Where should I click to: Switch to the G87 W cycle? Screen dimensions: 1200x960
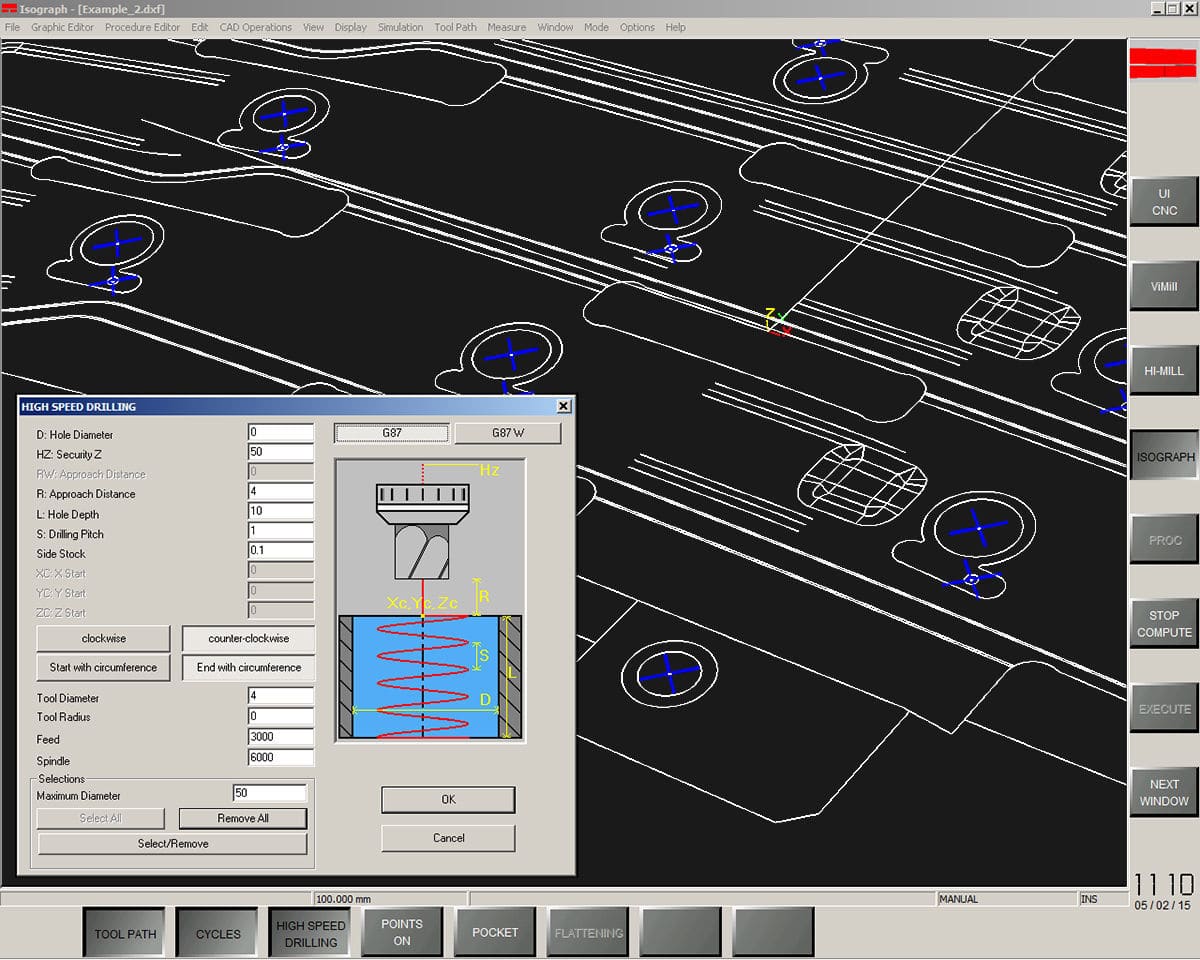click(x=507, y=432)
